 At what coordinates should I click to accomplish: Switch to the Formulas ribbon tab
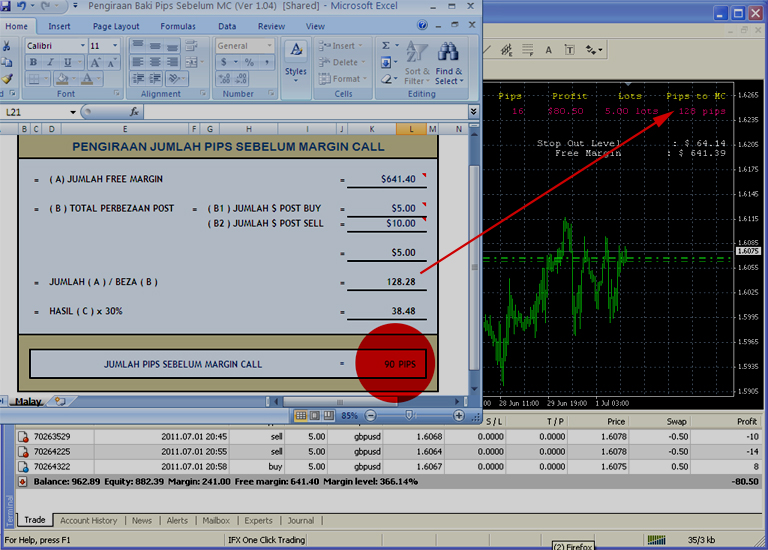[x=178, y=26]
